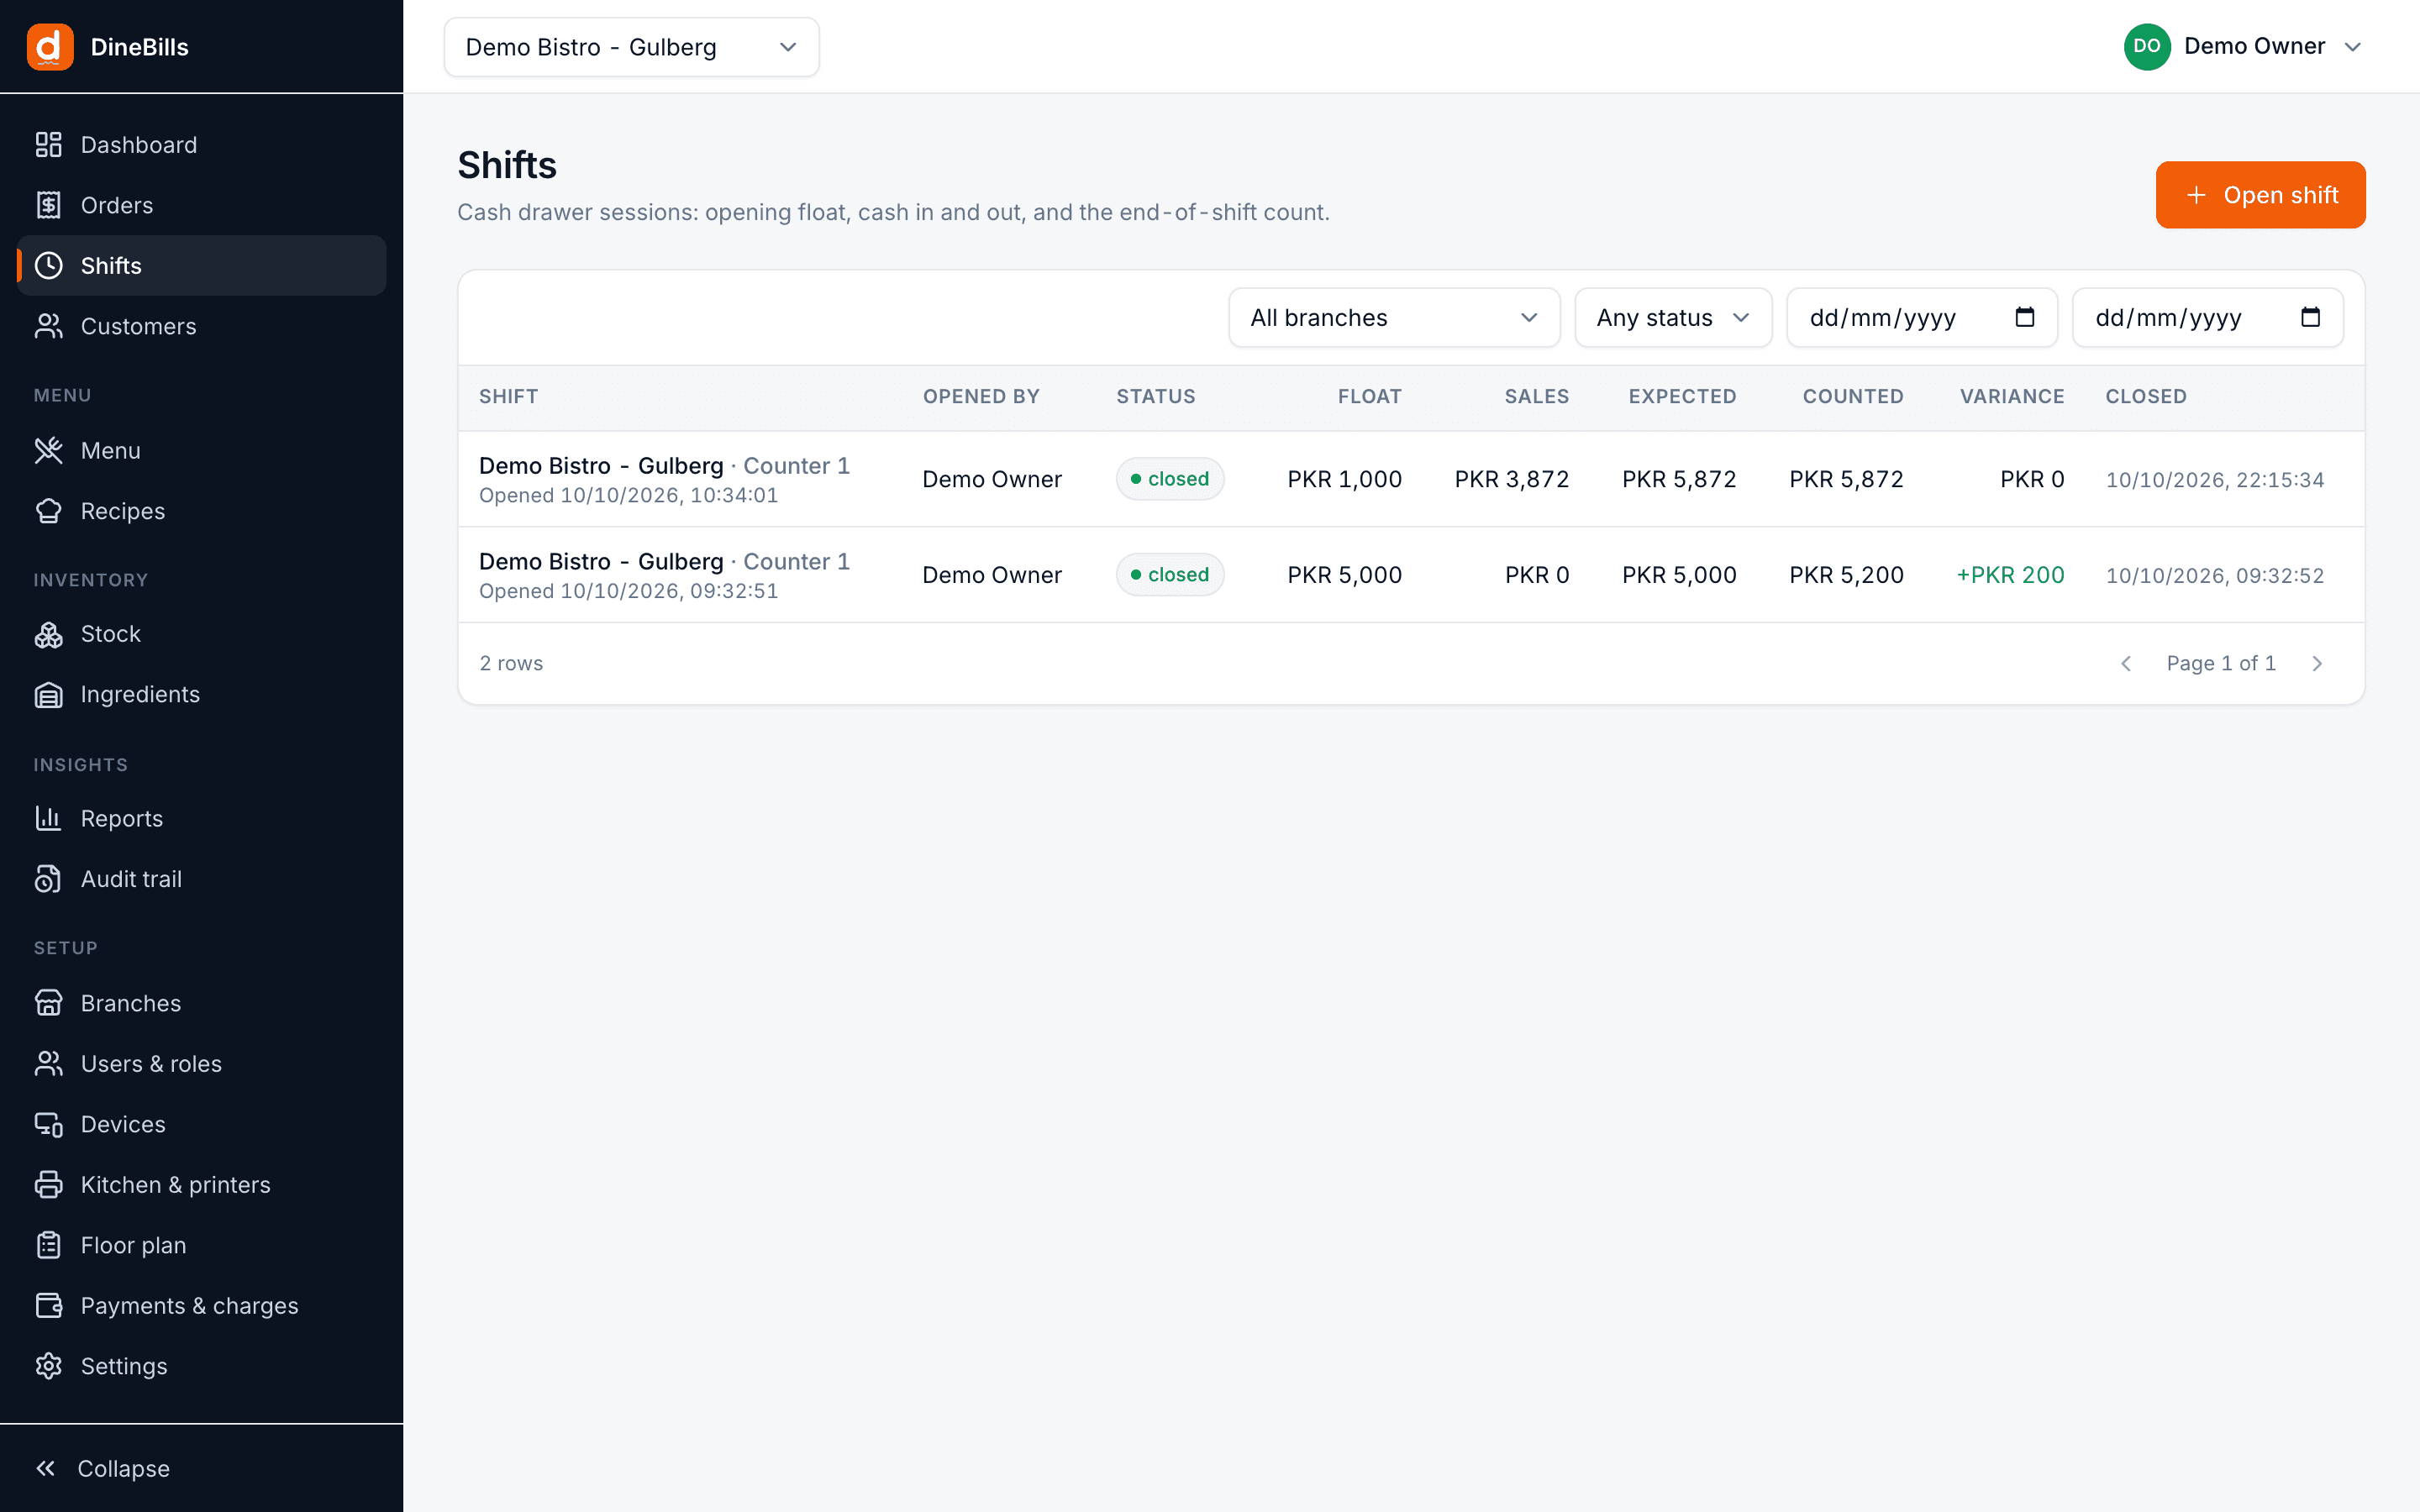2420x1512 pixels.
Task: Click closed time 10/10/2026, 09:32:52
Action: pos(2214,576)
